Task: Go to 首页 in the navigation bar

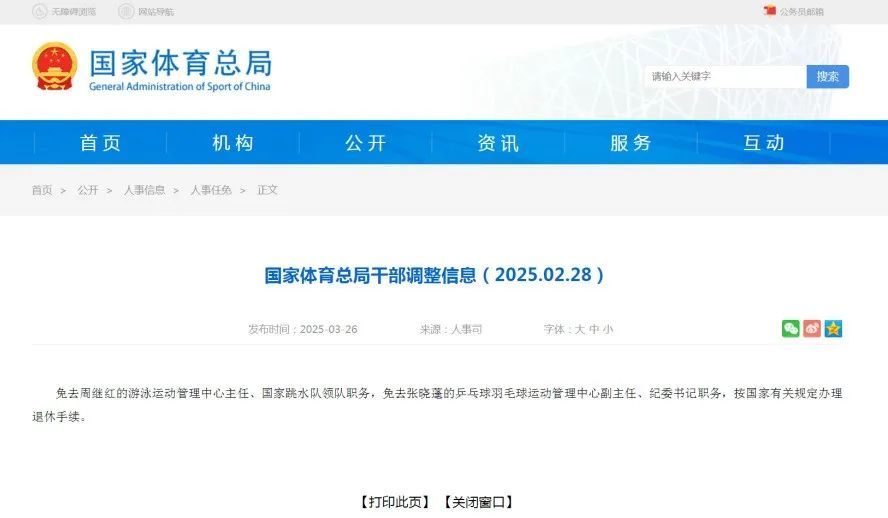Action: 101,143
